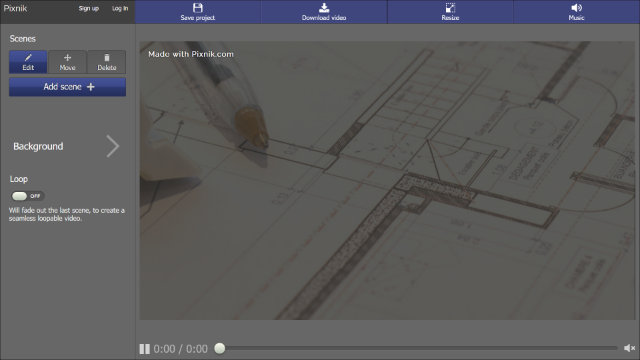640x360 pixels.
Task: Click the Download video icon
Action: pyautogui.click(x=324, y=8)
